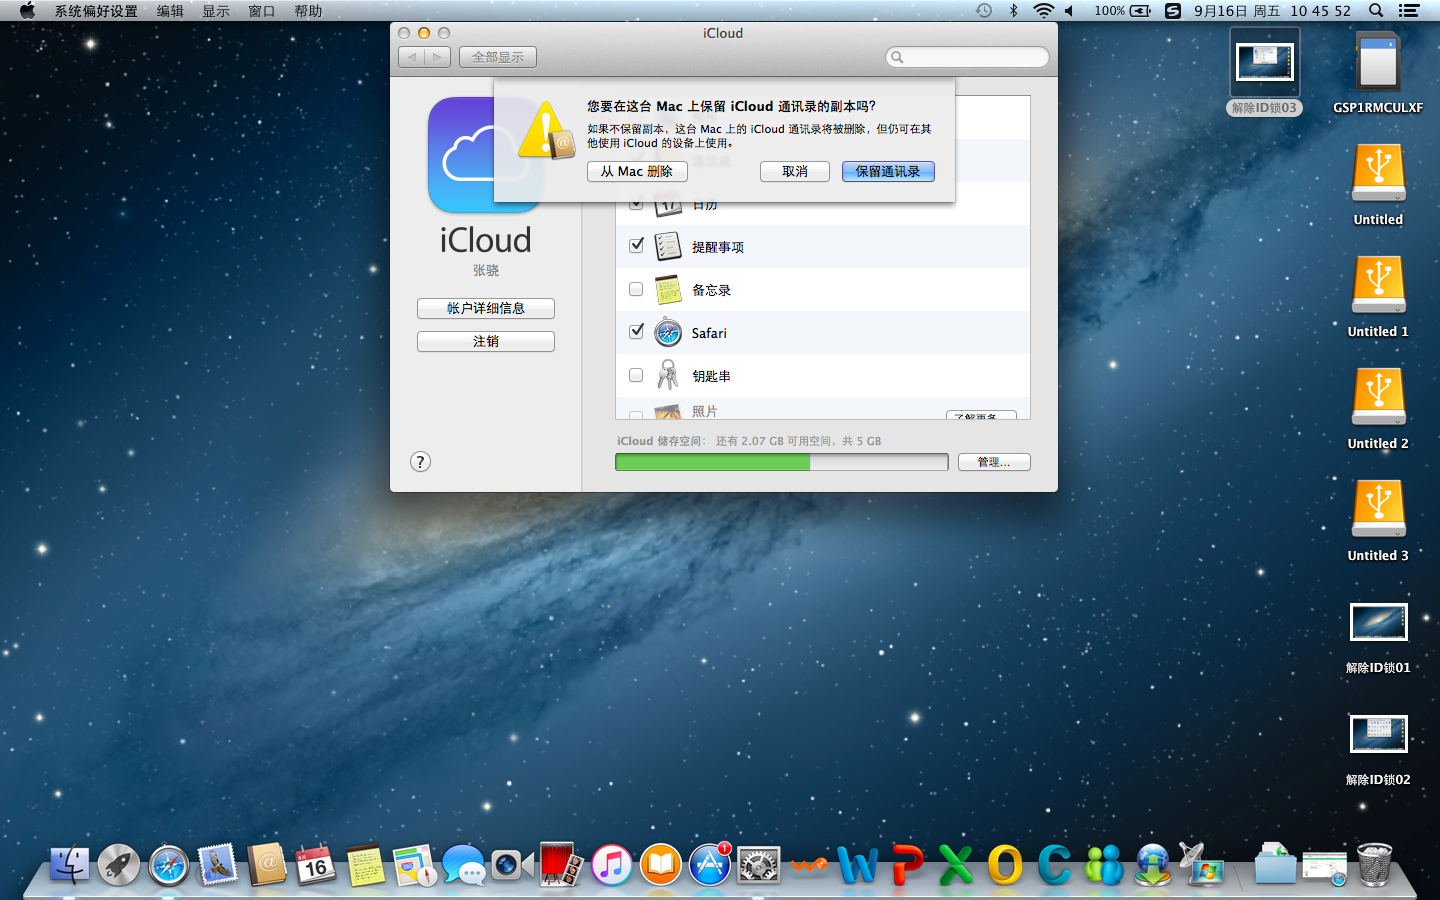1440x900 pixels.
Task: Select 解除ID锁02 screenshot thumbnail
Action: point(1378,734)
